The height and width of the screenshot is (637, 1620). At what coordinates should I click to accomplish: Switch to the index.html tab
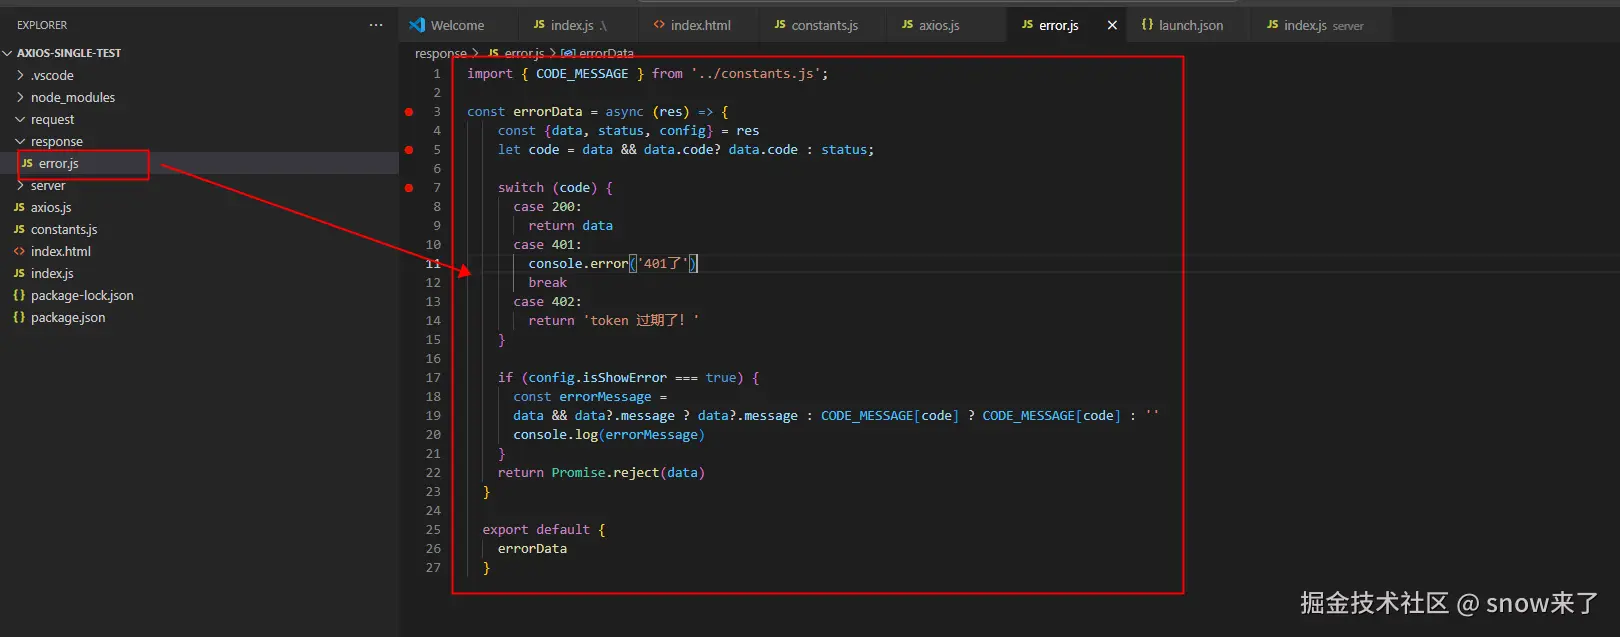coord(699,25)
